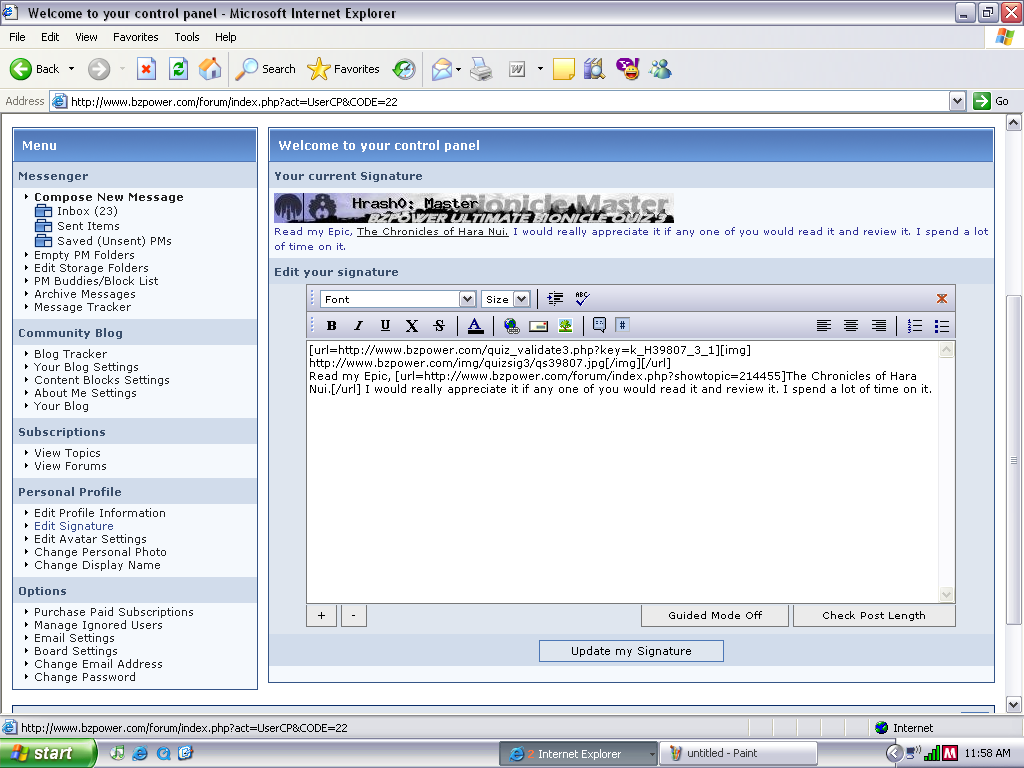Open the Favorites menu

pos(135,37)
